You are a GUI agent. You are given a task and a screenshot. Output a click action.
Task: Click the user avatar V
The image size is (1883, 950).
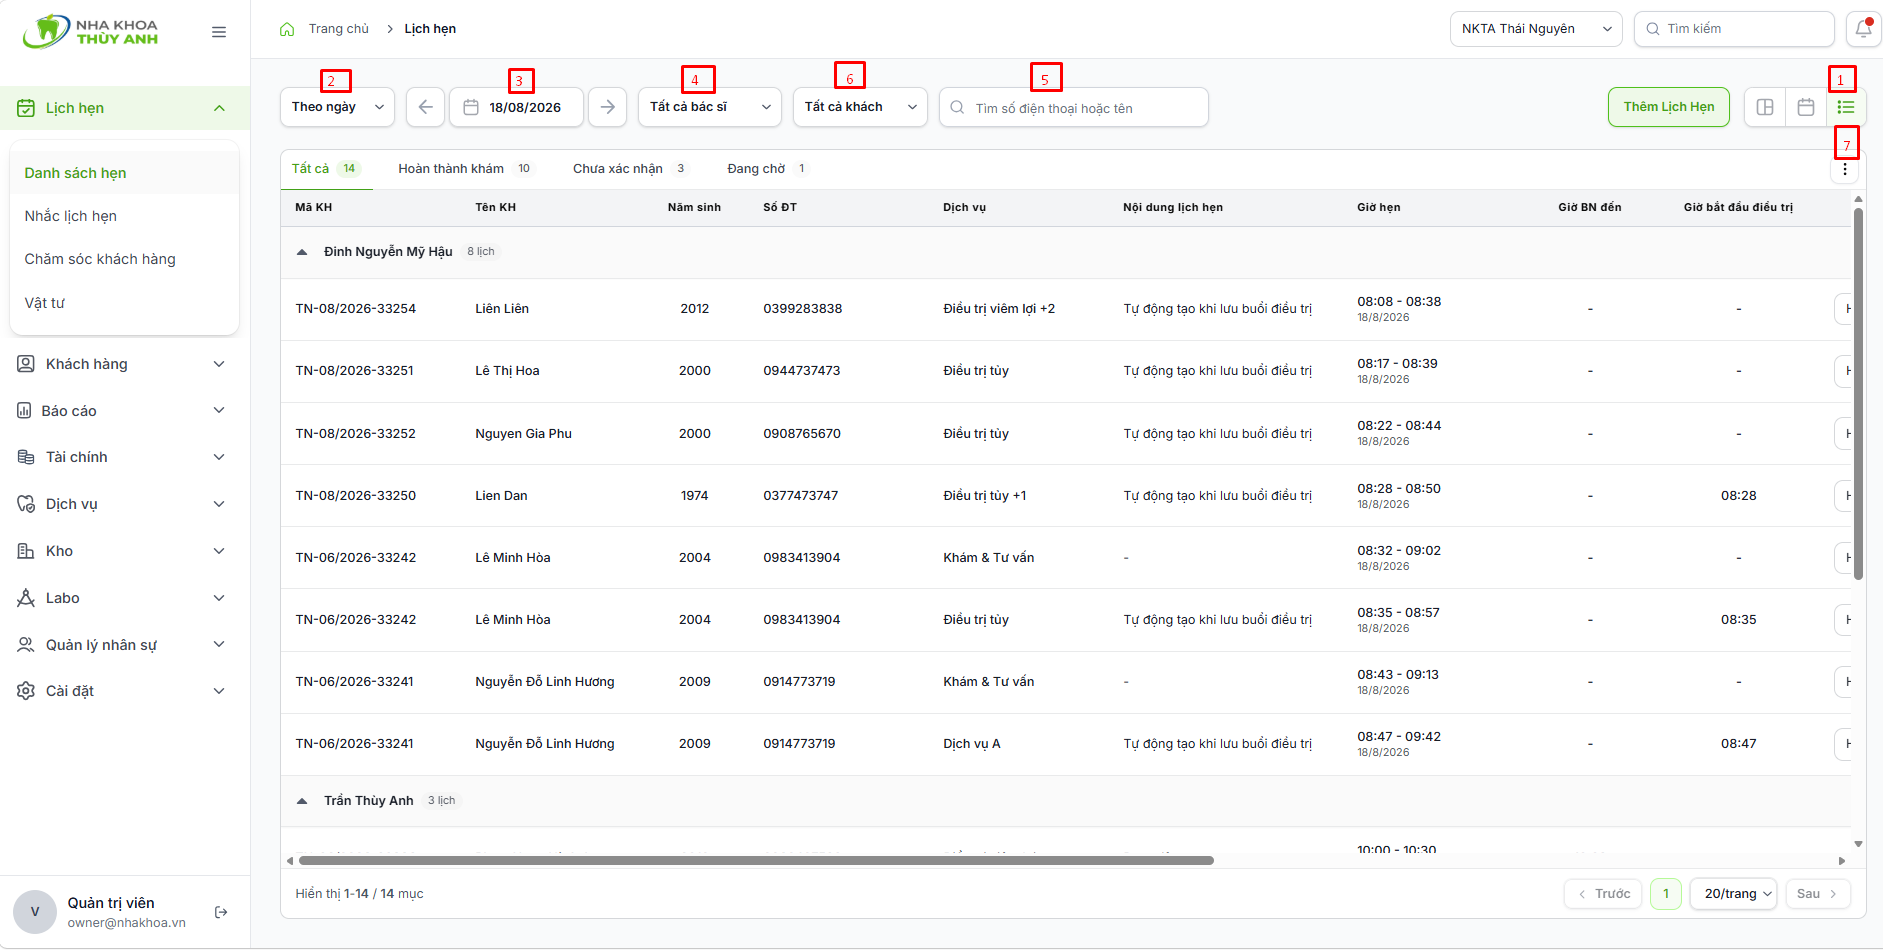tap(35, 912)
